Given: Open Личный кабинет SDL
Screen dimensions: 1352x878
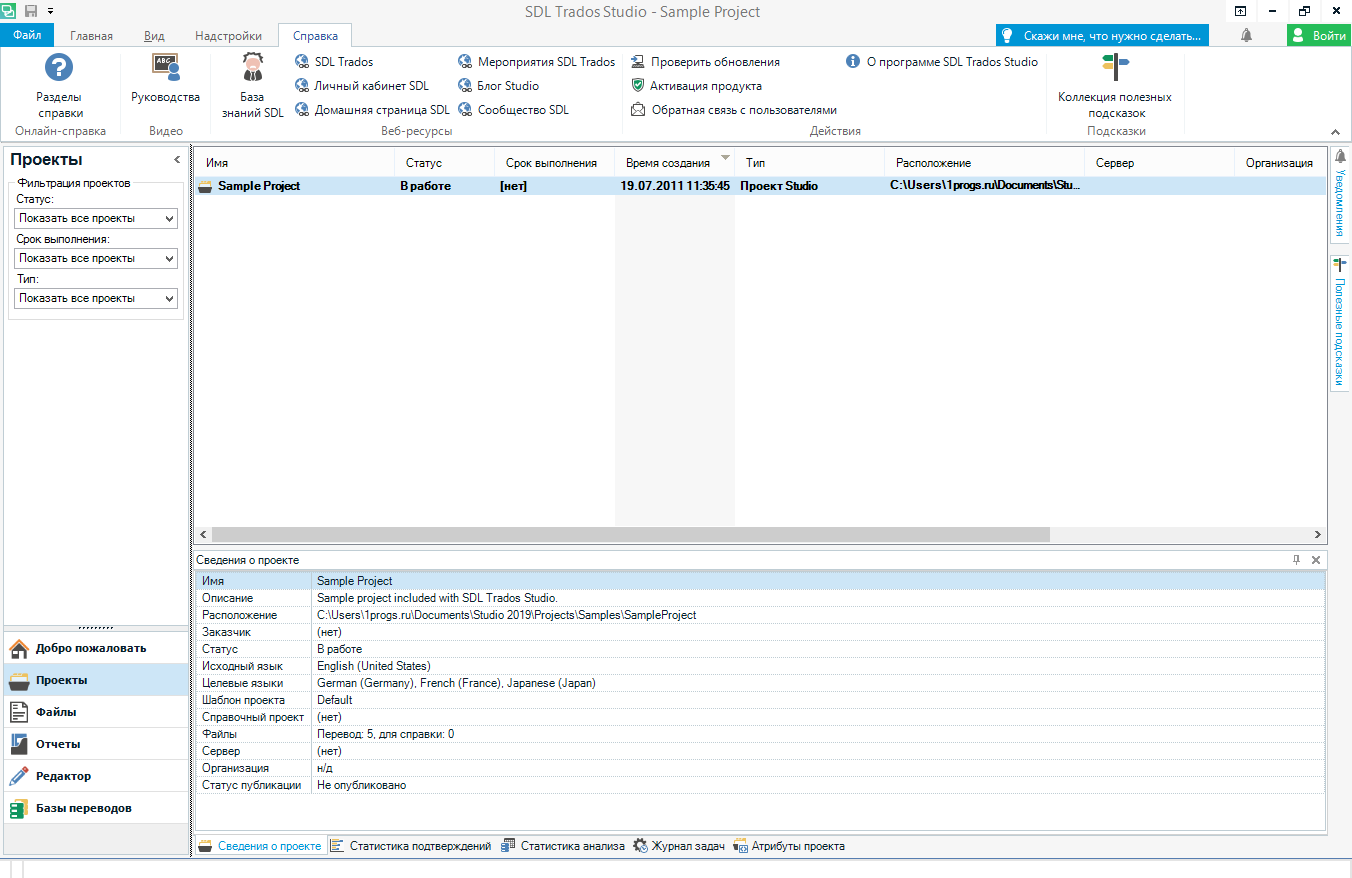Looking at the screenshot, I should coord(362,86).
